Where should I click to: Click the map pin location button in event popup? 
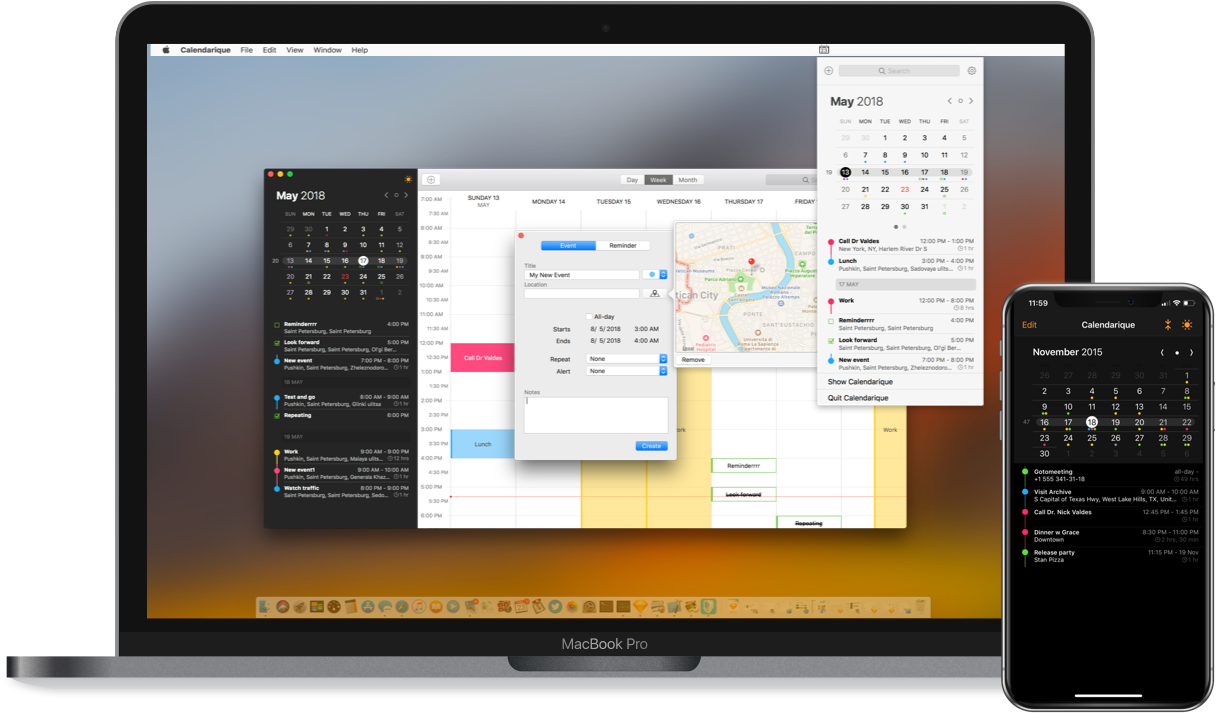tap(654, 293)
